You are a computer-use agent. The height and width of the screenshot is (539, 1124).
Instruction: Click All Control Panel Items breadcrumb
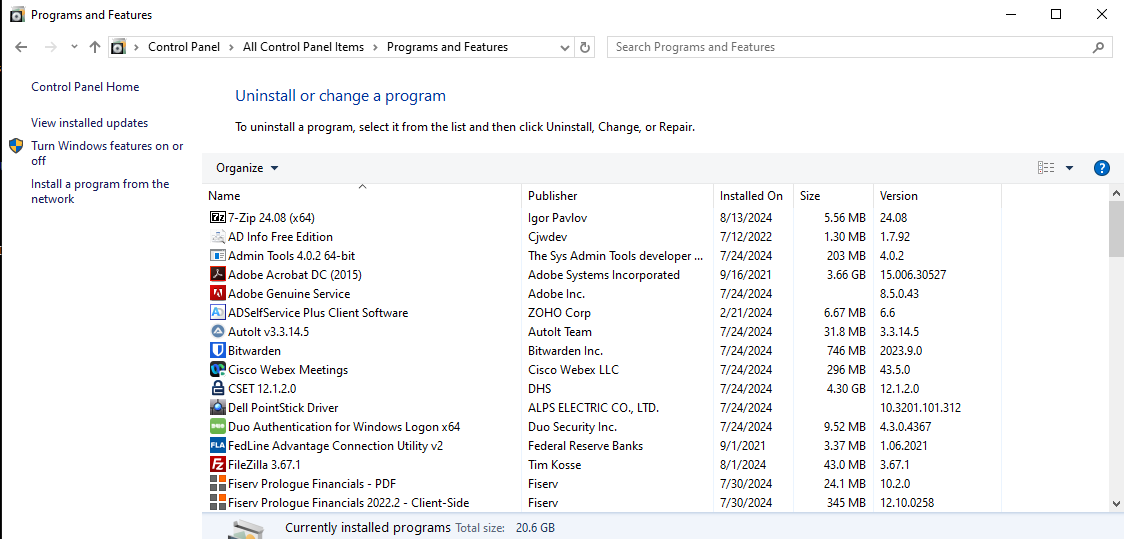point(303,47)
